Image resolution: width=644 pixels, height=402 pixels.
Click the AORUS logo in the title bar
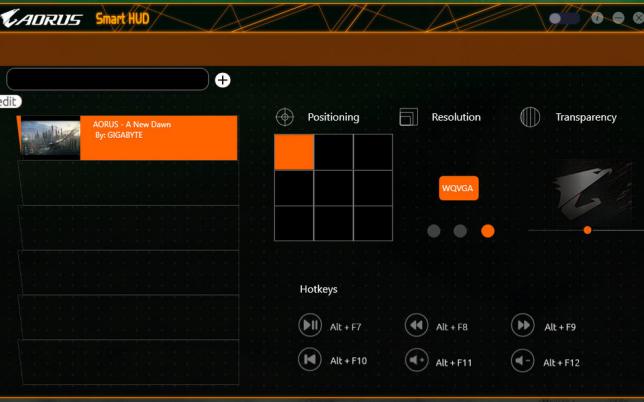coord(41,18)
